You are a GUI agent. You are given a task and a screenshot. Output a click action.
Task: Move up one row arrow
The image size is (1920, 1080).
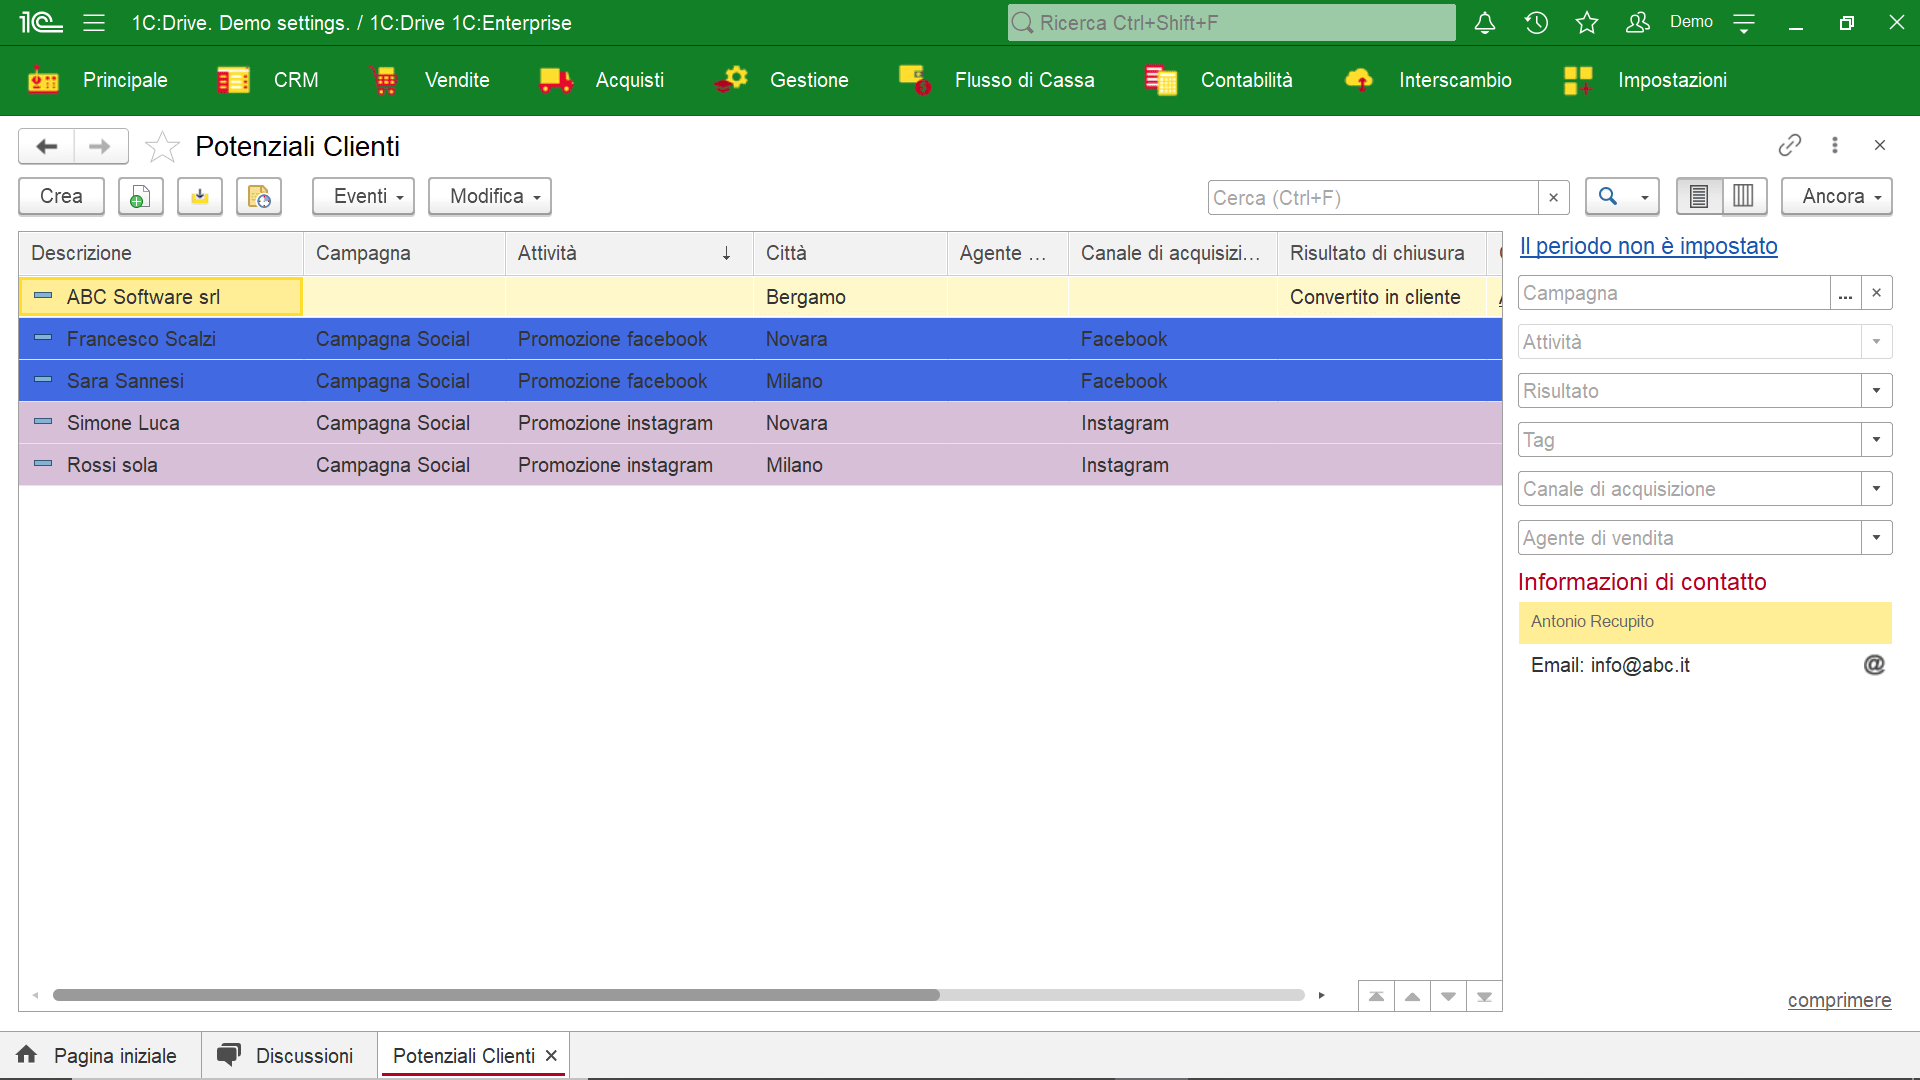pos(1412,996)
